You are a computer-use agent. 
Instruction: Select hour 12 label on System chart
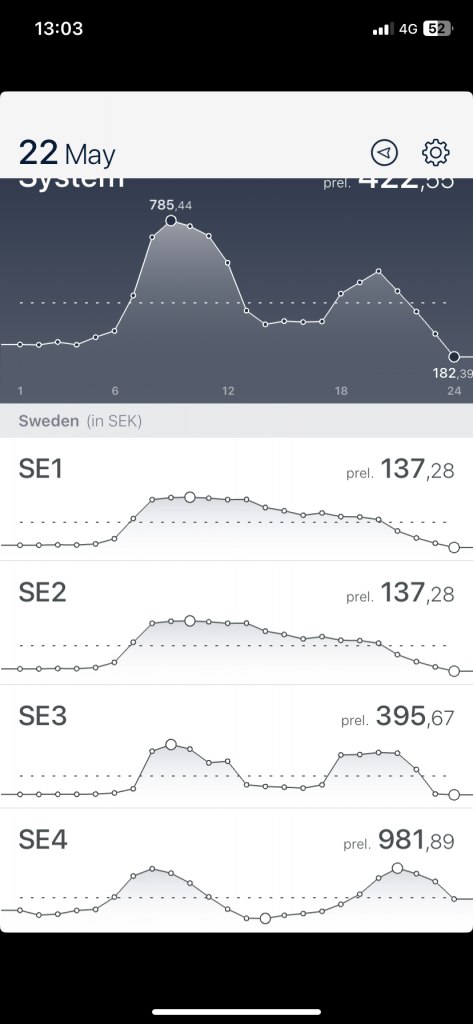pos(227,391)
